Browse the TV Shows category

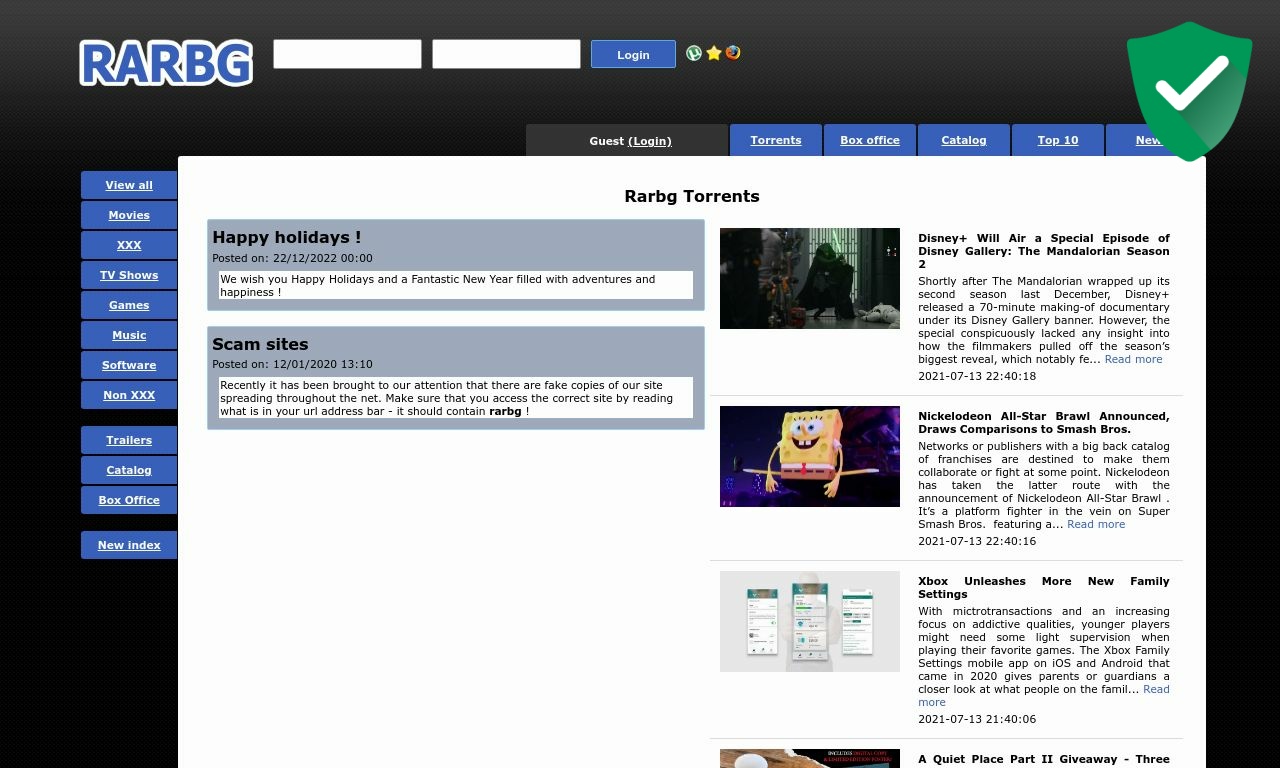[x=129, y=275]
